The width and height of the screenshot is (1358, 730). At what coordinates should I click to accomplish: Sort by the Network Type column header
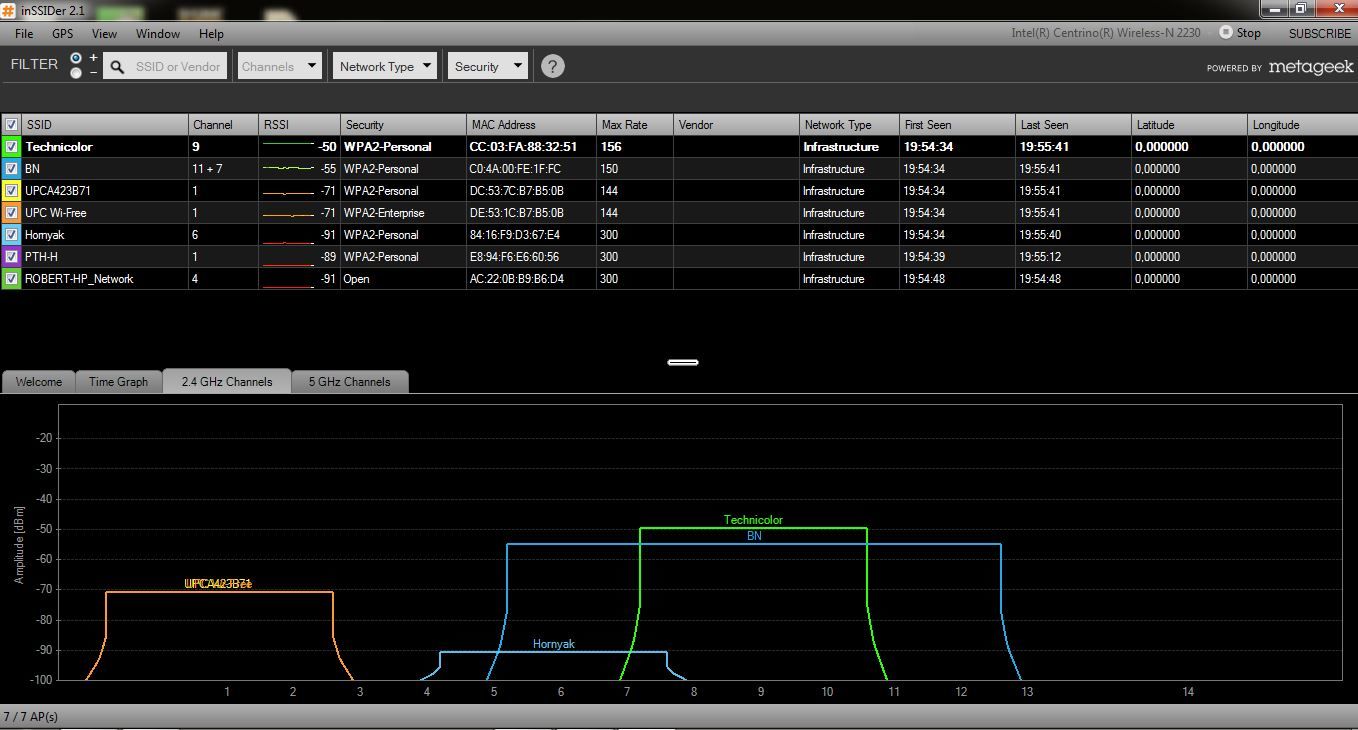point(849,125)
